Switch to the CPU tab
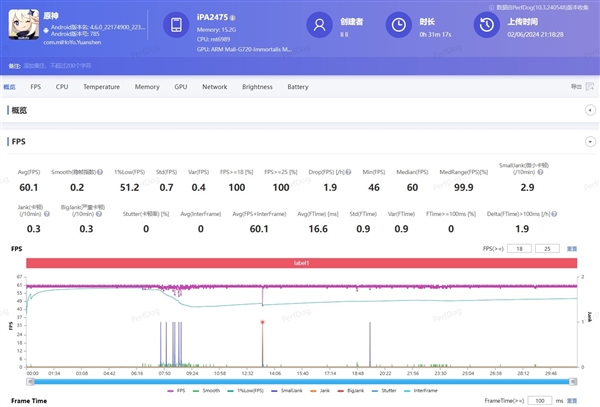Screen dimensions: 600x407 point(62,87)
